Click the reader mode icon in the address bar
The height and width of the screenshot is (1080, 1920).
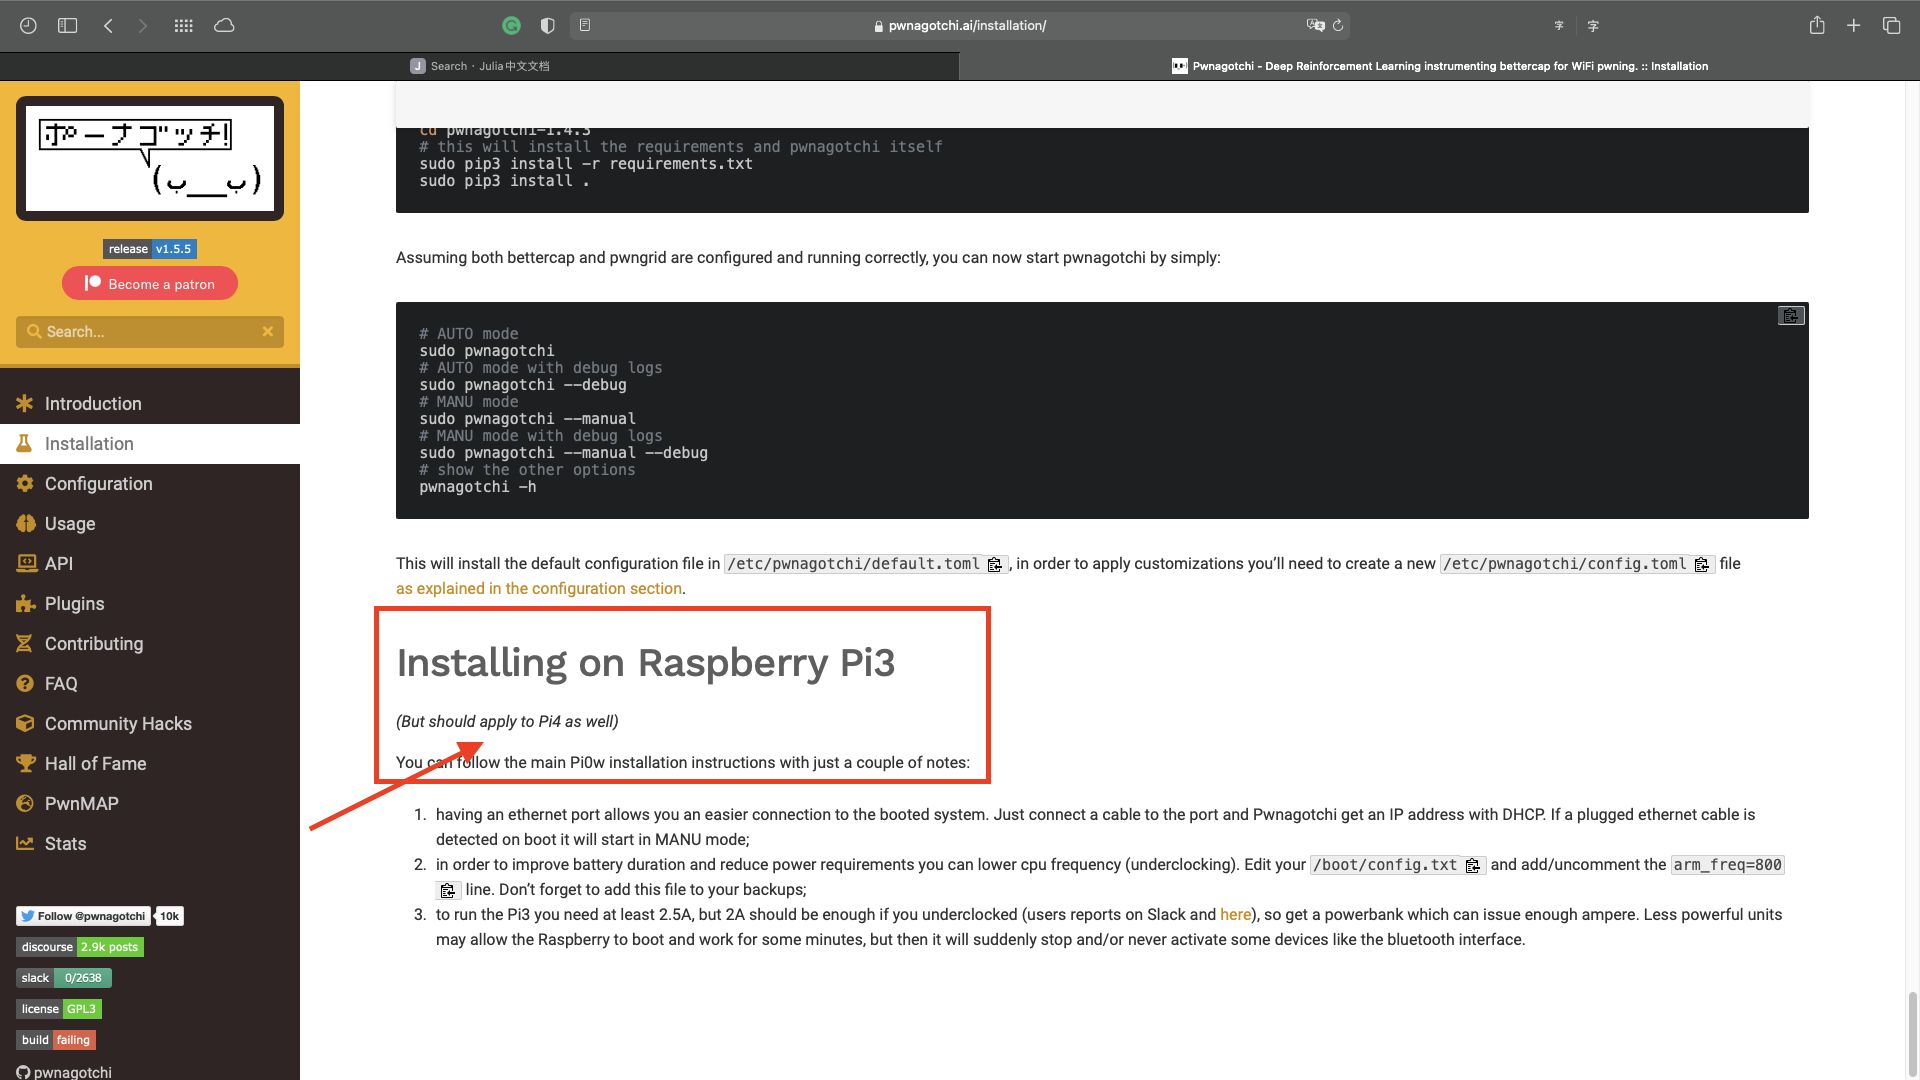pyautogui.click(x=584, y=26)
